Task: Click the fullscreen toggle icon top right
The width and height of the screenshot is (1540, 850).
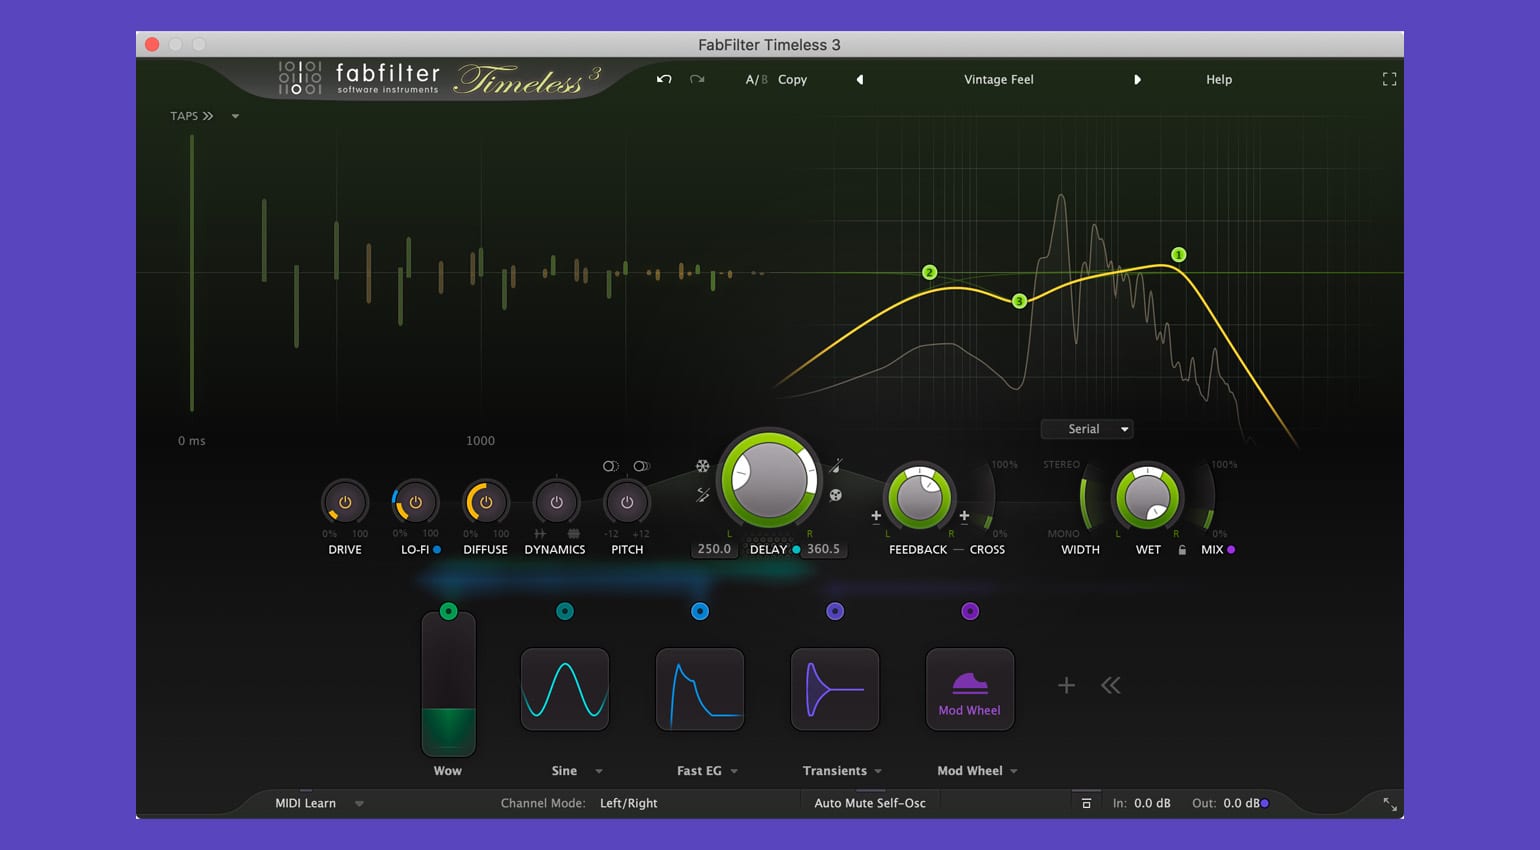Action: [1389, 79]
